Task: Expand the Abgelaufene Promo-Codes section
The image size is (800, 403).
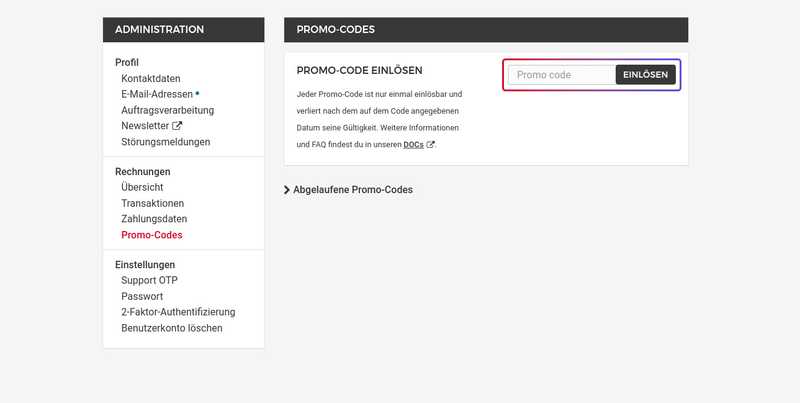Action: pyautogui.click(x=353, y=189)
